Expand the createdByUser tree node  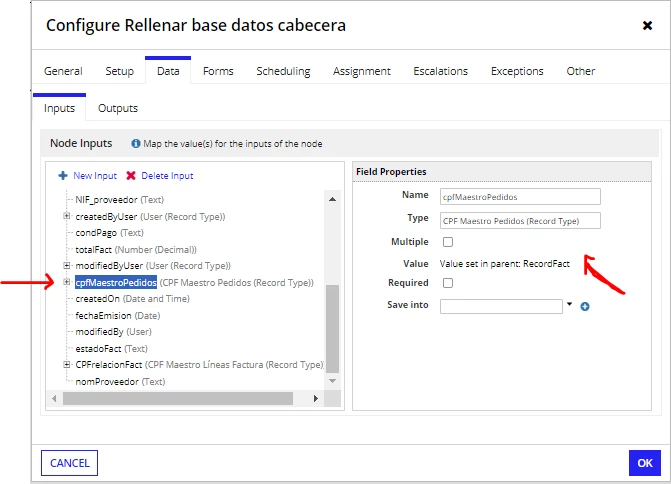67,217
